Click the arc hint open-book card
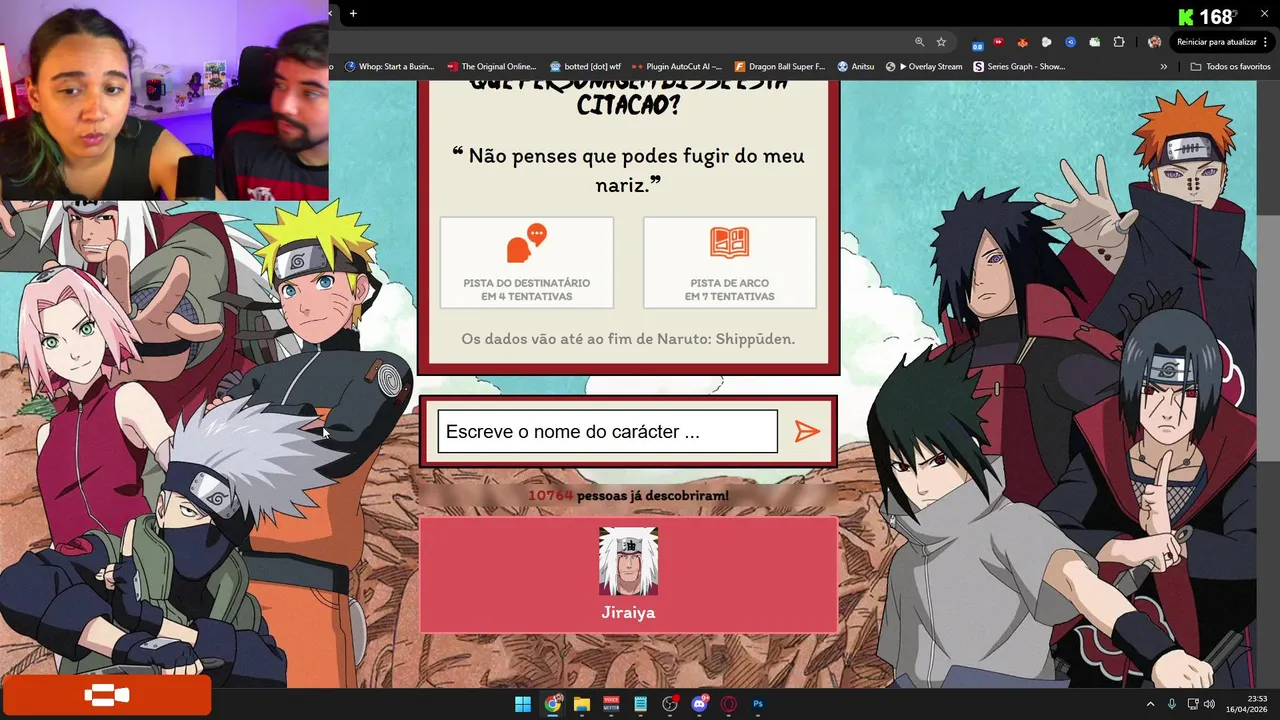This screenshot has width=1280, height=720. click(x=730, y=263)
